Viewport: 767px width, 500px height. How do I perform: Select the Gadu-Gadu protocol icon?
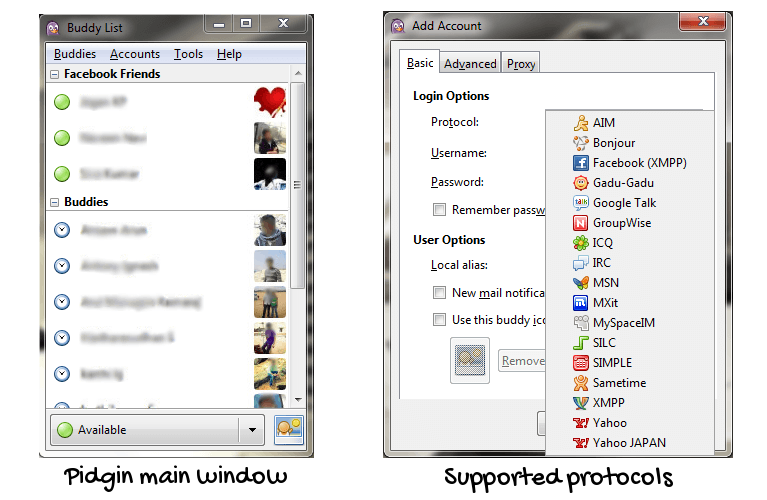click(x=581, y=183)
